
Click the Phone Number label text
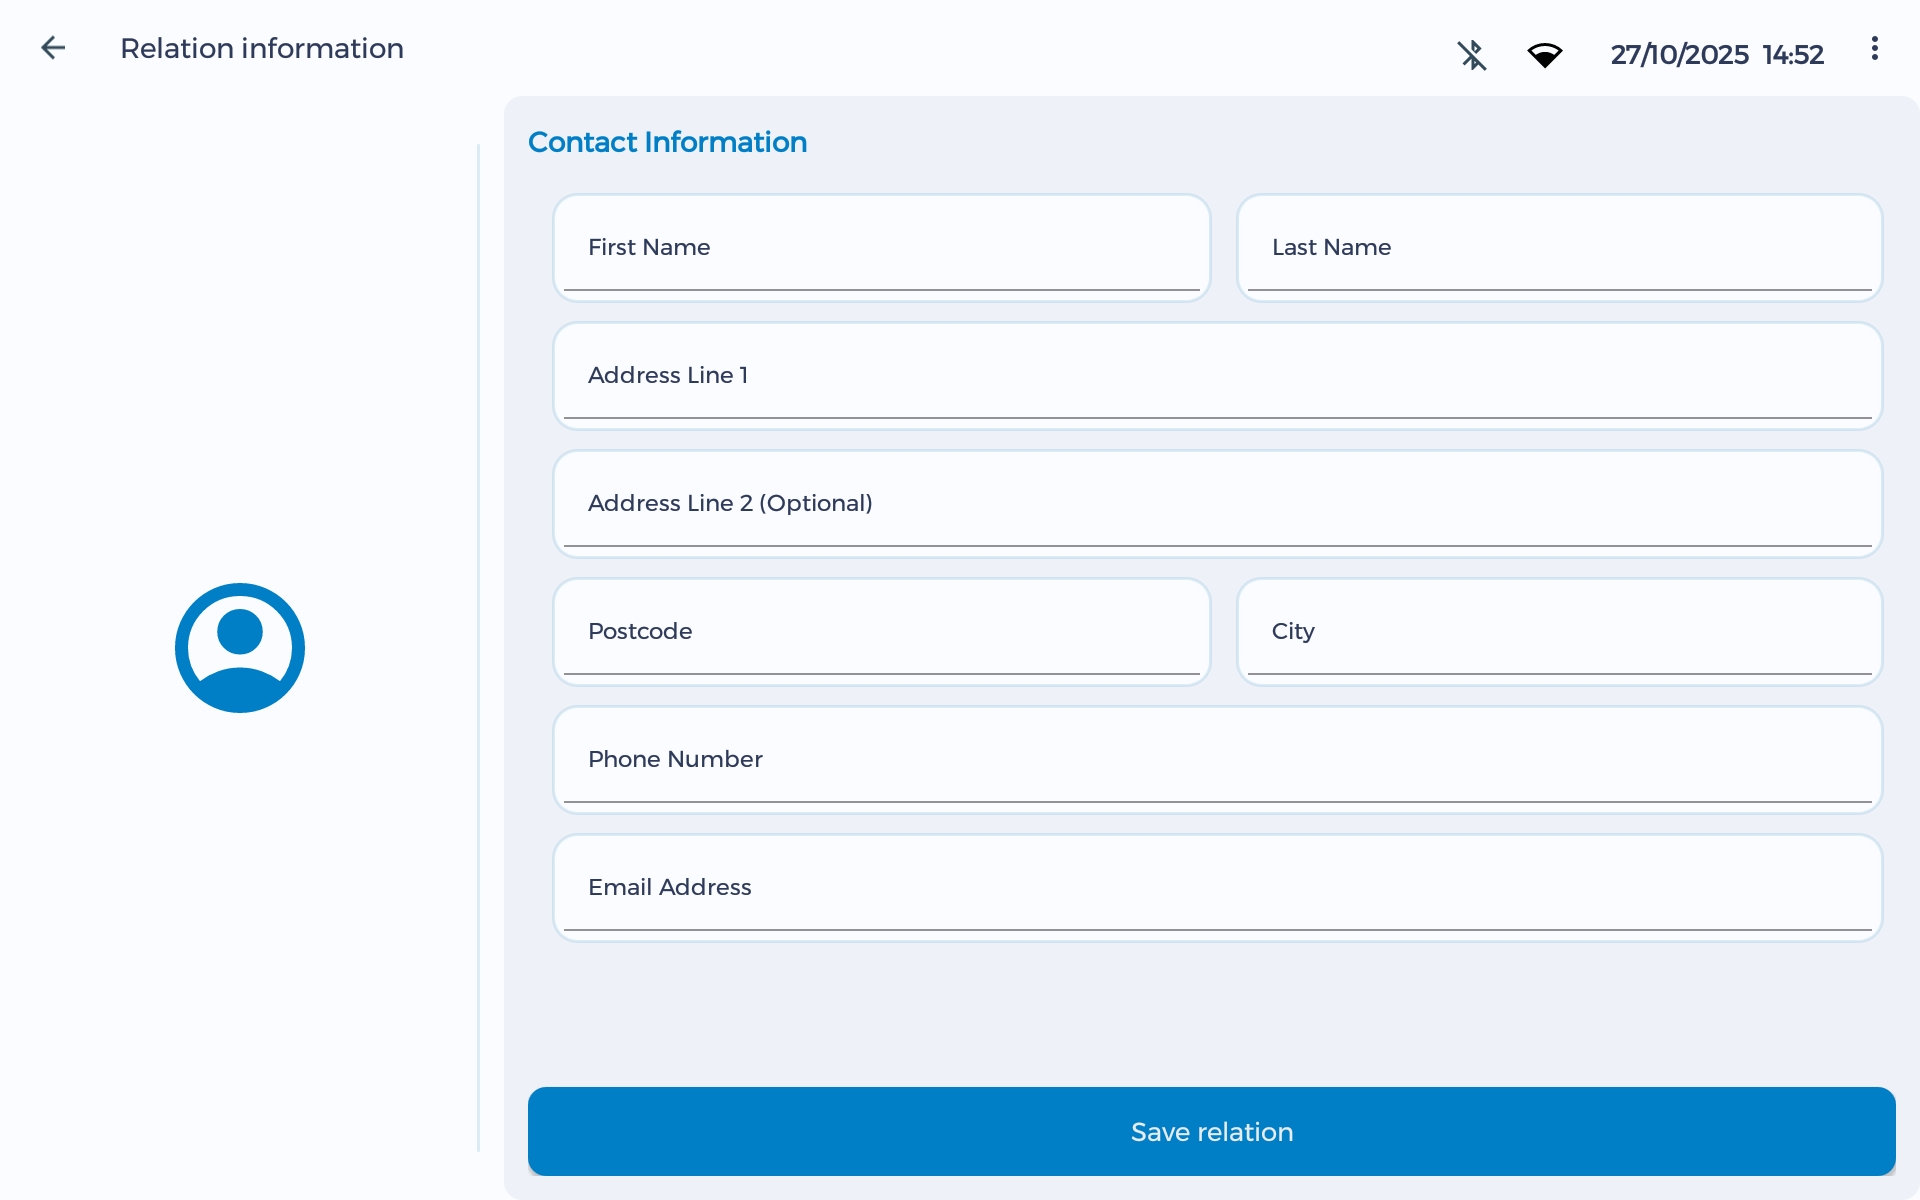tap(675, 759)
